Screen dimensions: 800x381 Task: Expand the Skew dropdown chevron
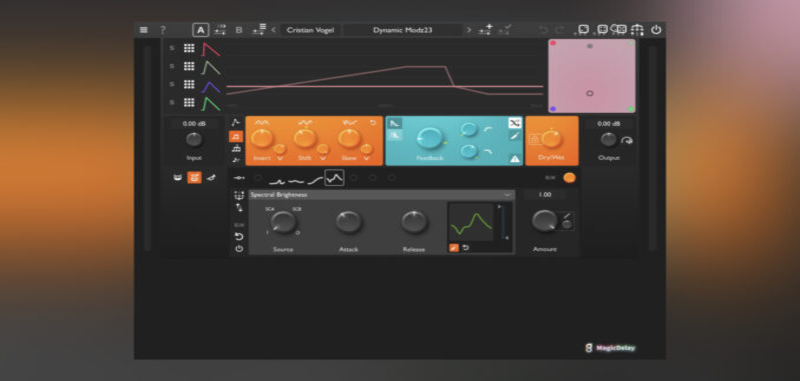366,158
